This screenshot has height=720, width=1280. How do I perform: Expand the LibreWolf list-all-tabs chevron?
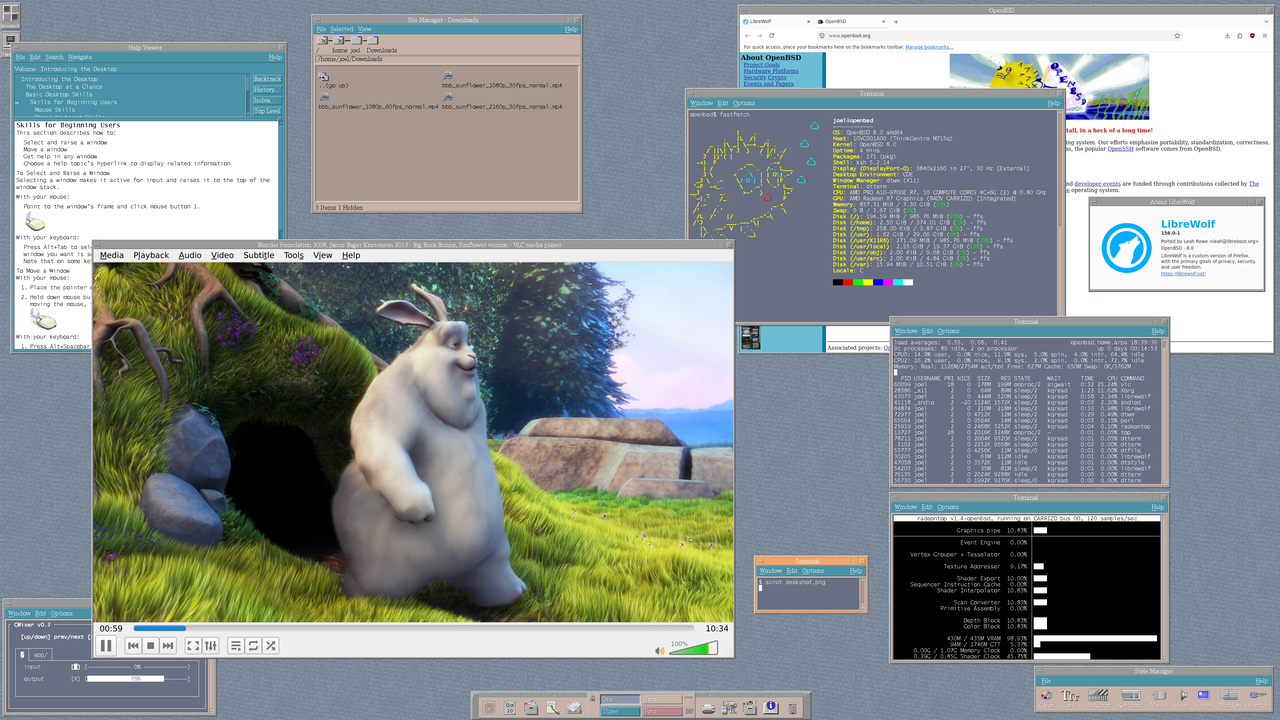click(x=1266, y=21)
